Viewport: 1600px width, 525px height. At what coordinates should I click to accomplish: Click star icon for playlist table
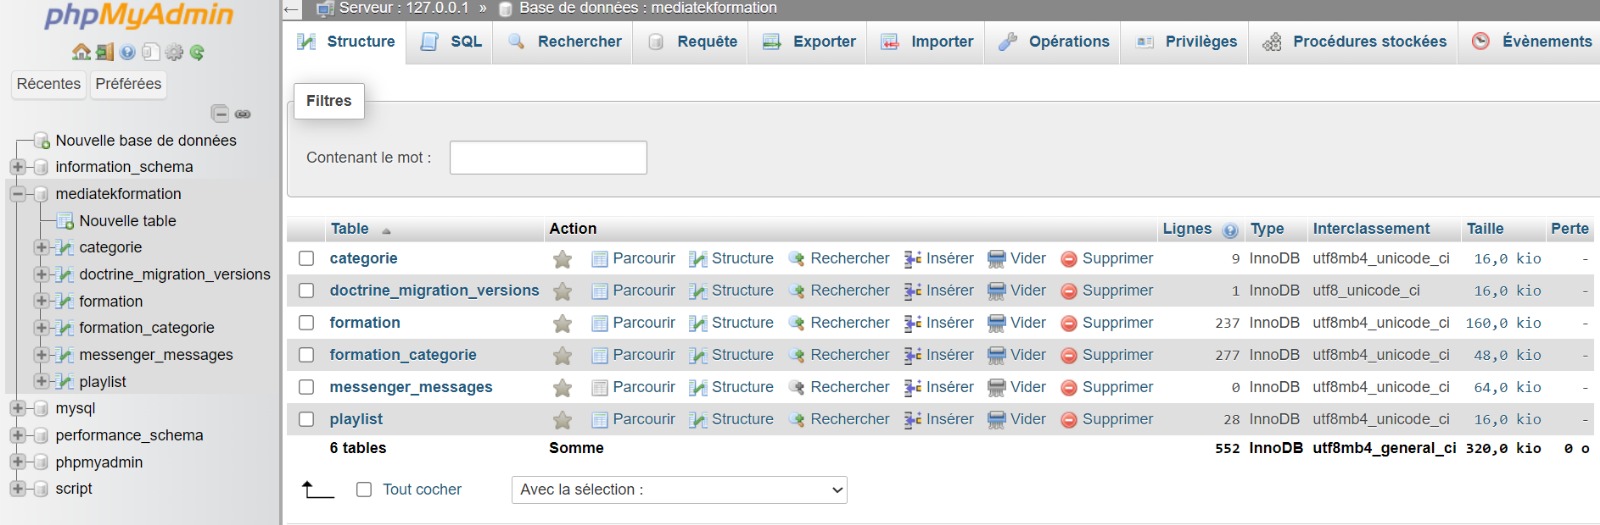pyautogui.click(x=563, y=420)
